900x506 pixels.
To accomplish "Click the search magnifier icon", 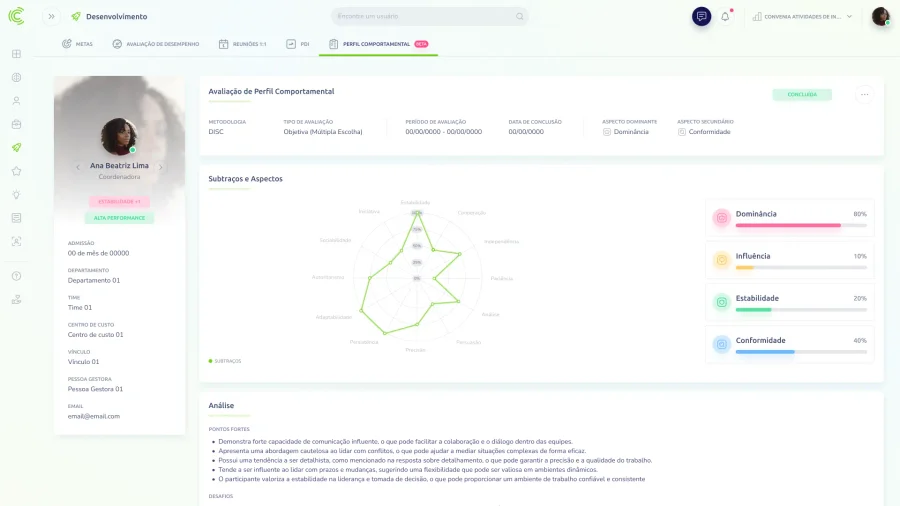I will [x=519, y=16].
